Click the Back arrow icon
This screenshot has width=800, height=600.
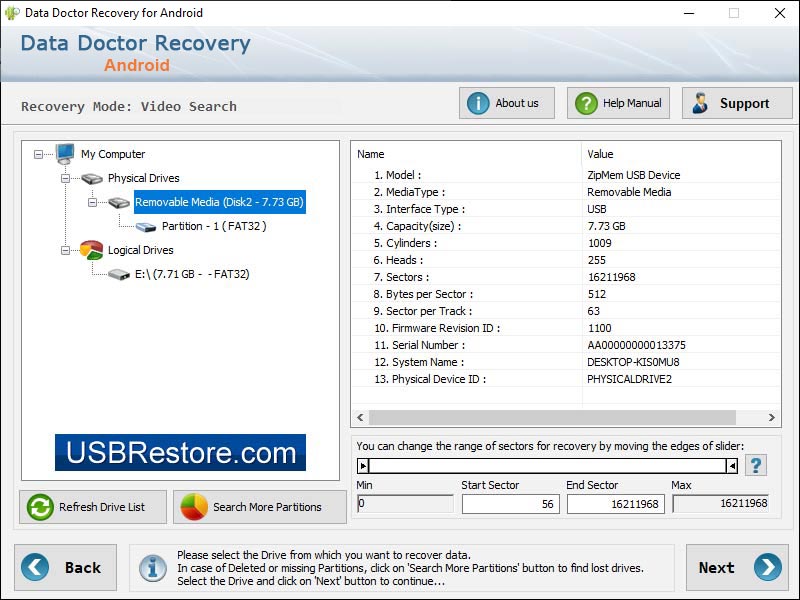pos(32,567)
